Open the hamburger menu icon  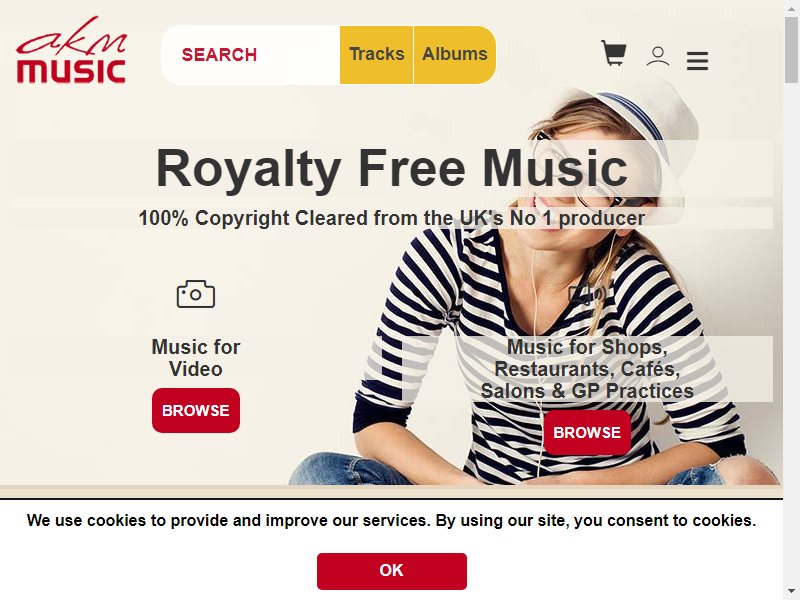click(x=697, y=61)
